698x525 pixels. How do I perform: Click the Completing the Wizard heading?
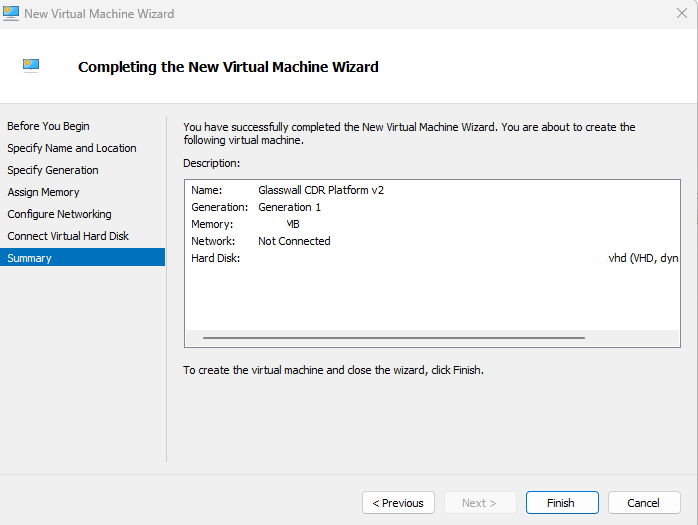click(228, 66)
